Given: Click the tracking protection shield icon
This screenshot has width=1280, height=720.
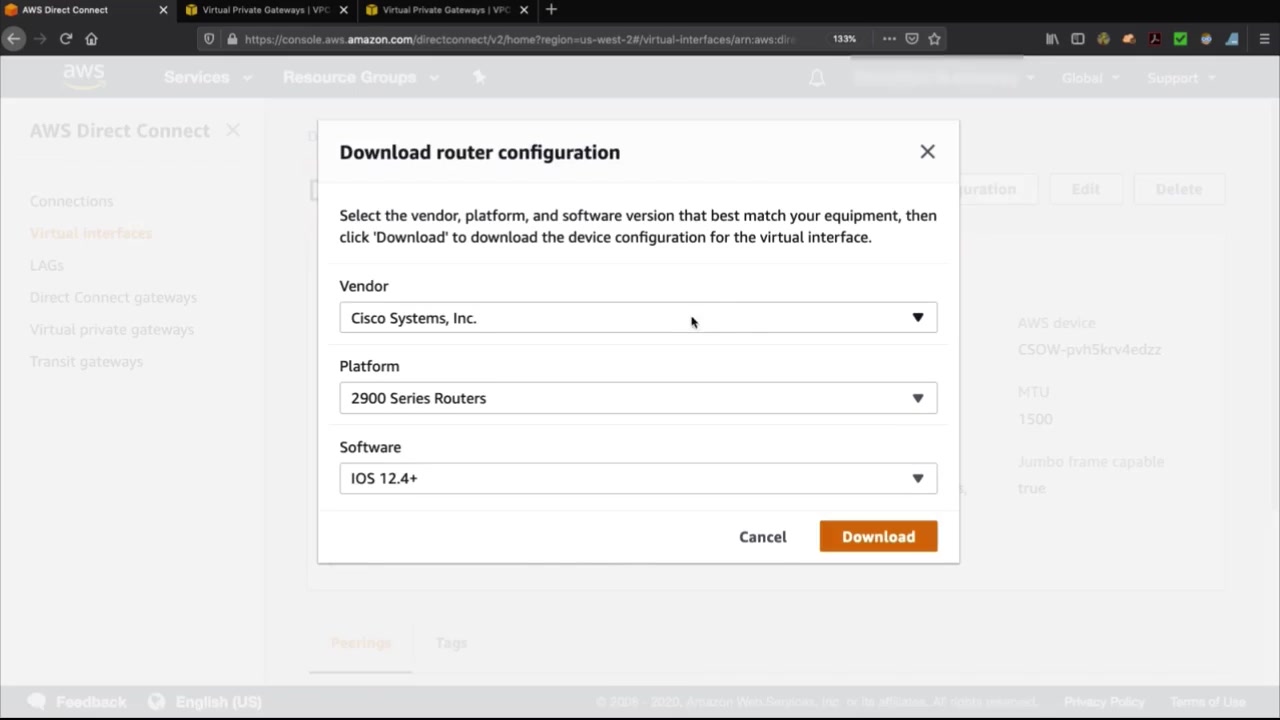Looking at the screenshot, I should pos(209,39).
